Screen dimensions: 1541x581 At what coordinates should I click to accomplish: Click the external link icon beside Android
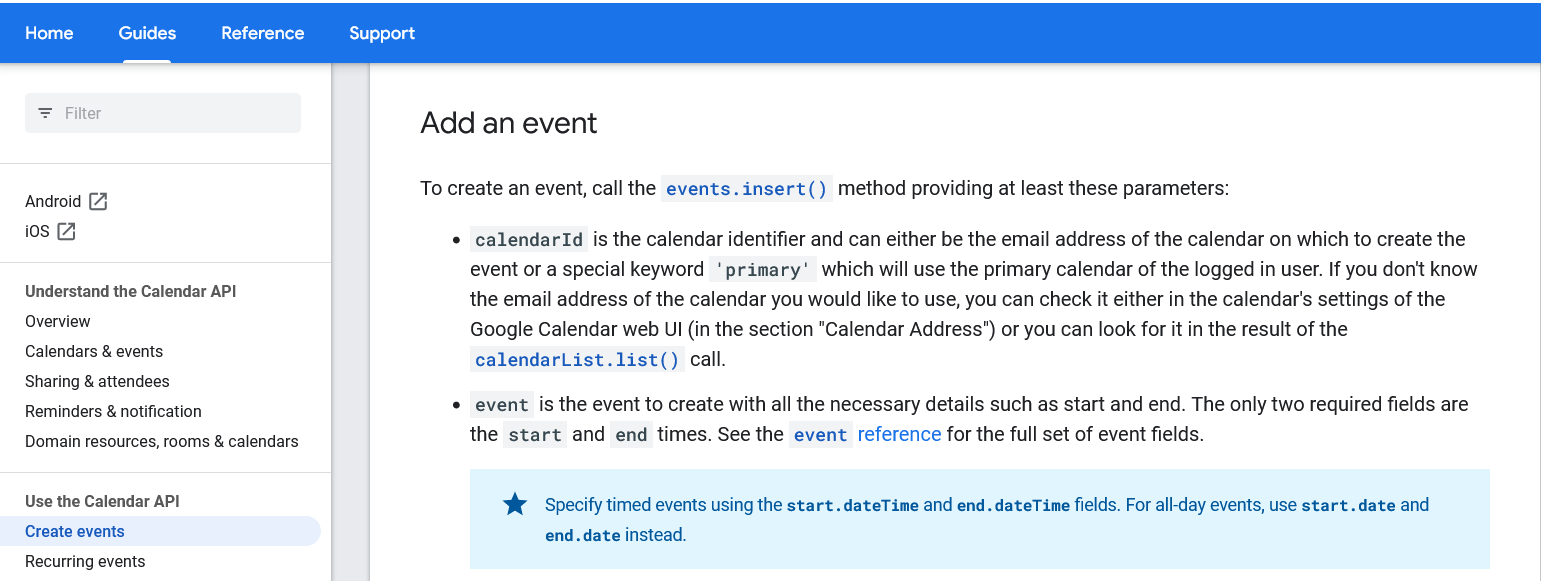click(x=98, y=201)
